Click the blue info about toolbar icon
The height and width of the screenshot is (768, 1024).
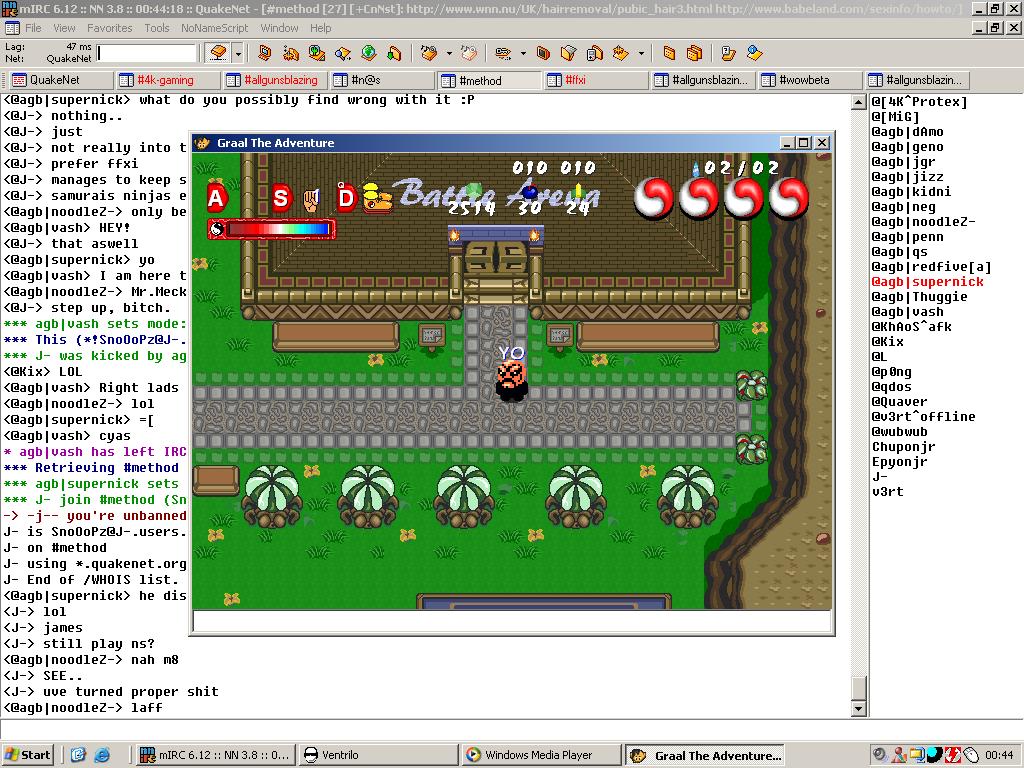(754, 53)
